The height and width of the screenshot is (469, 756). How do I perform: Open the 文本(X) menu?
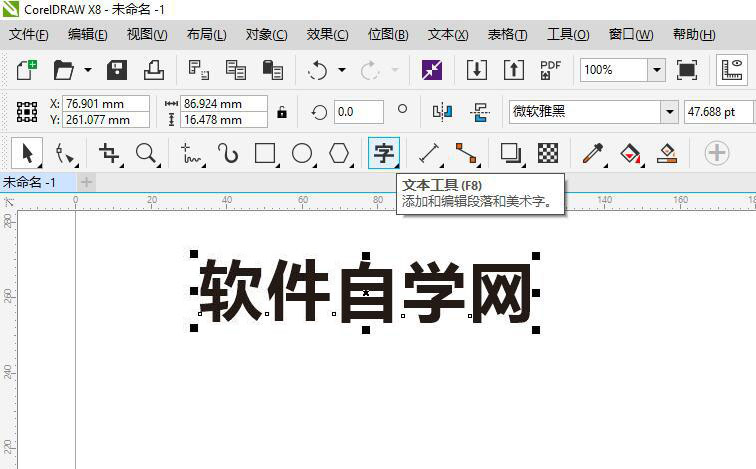(447, 35)
